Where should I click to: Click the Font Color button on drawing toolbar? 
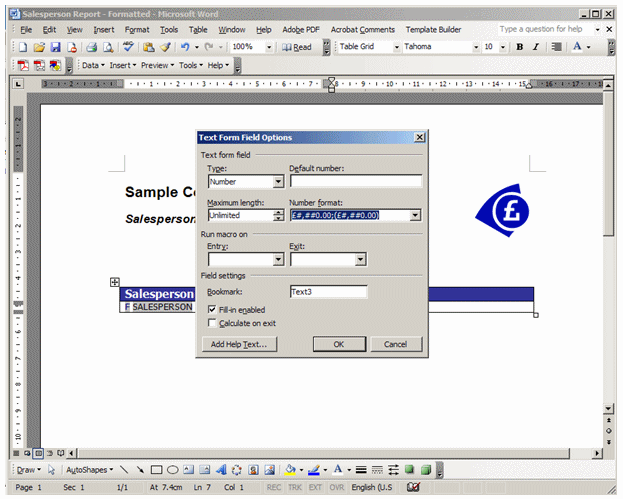tap(338, 470)
